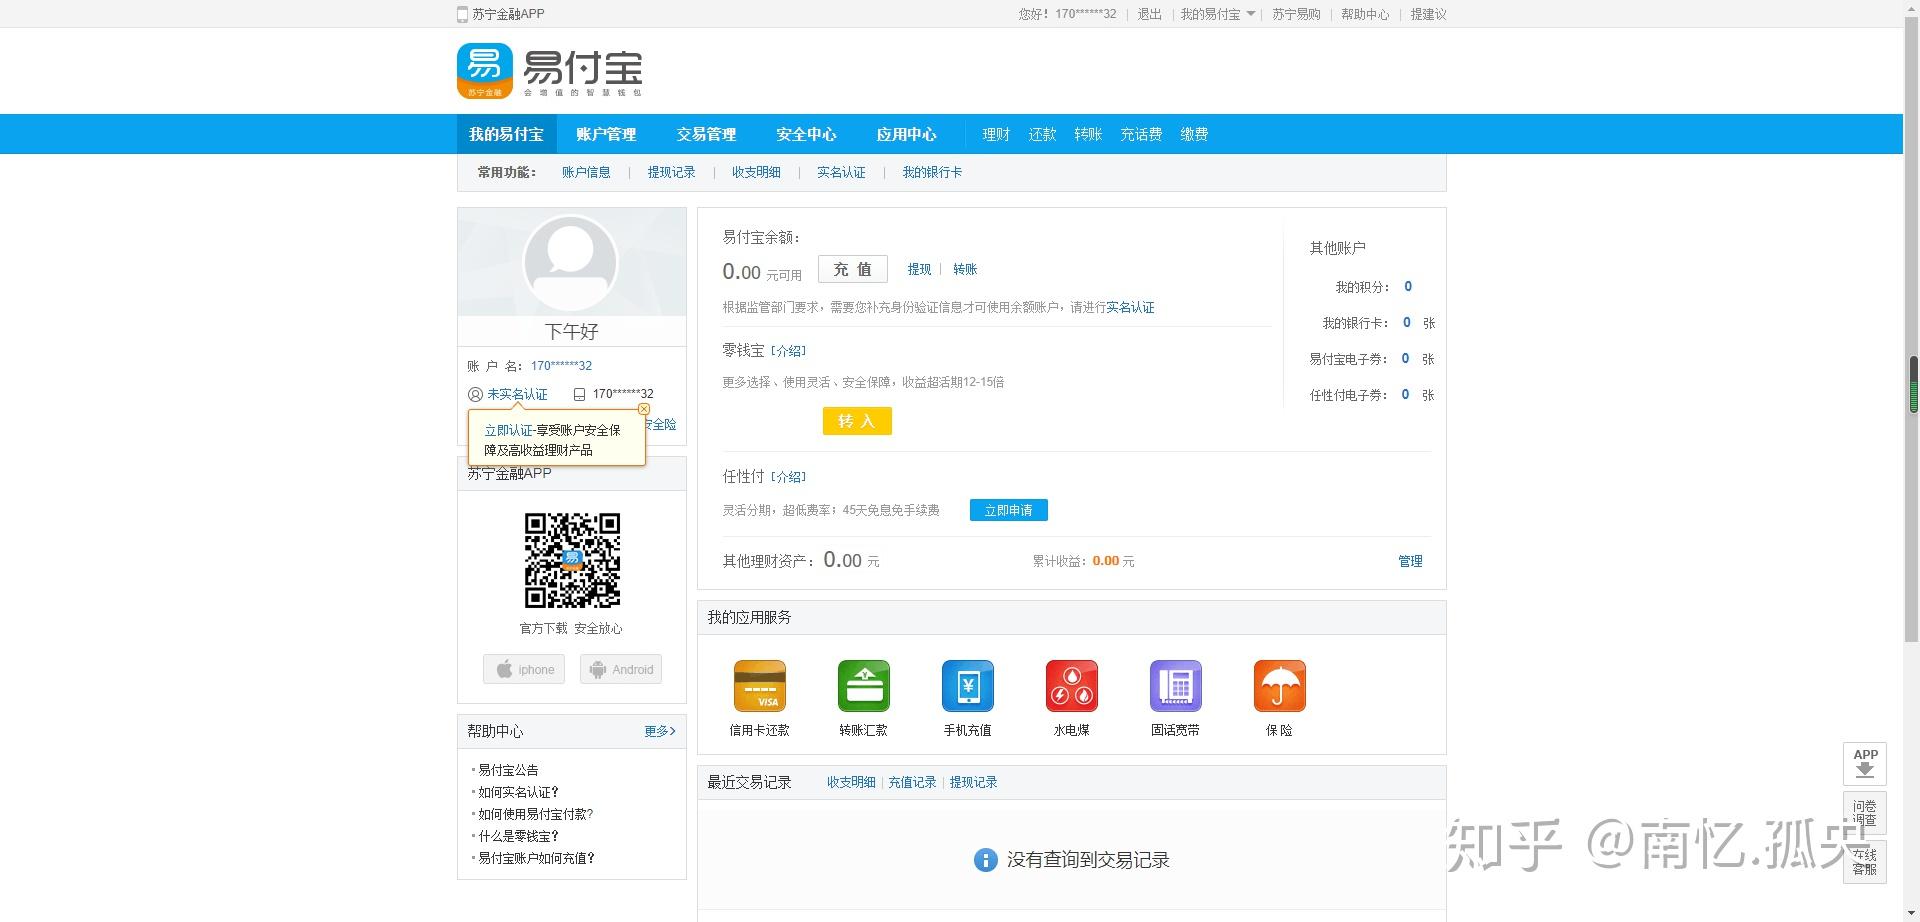Image resolution: width=1920 pixels, height=922 pixels.
Task: Click the 易付宝电子券 count 0
Action: click(1406, 359)
